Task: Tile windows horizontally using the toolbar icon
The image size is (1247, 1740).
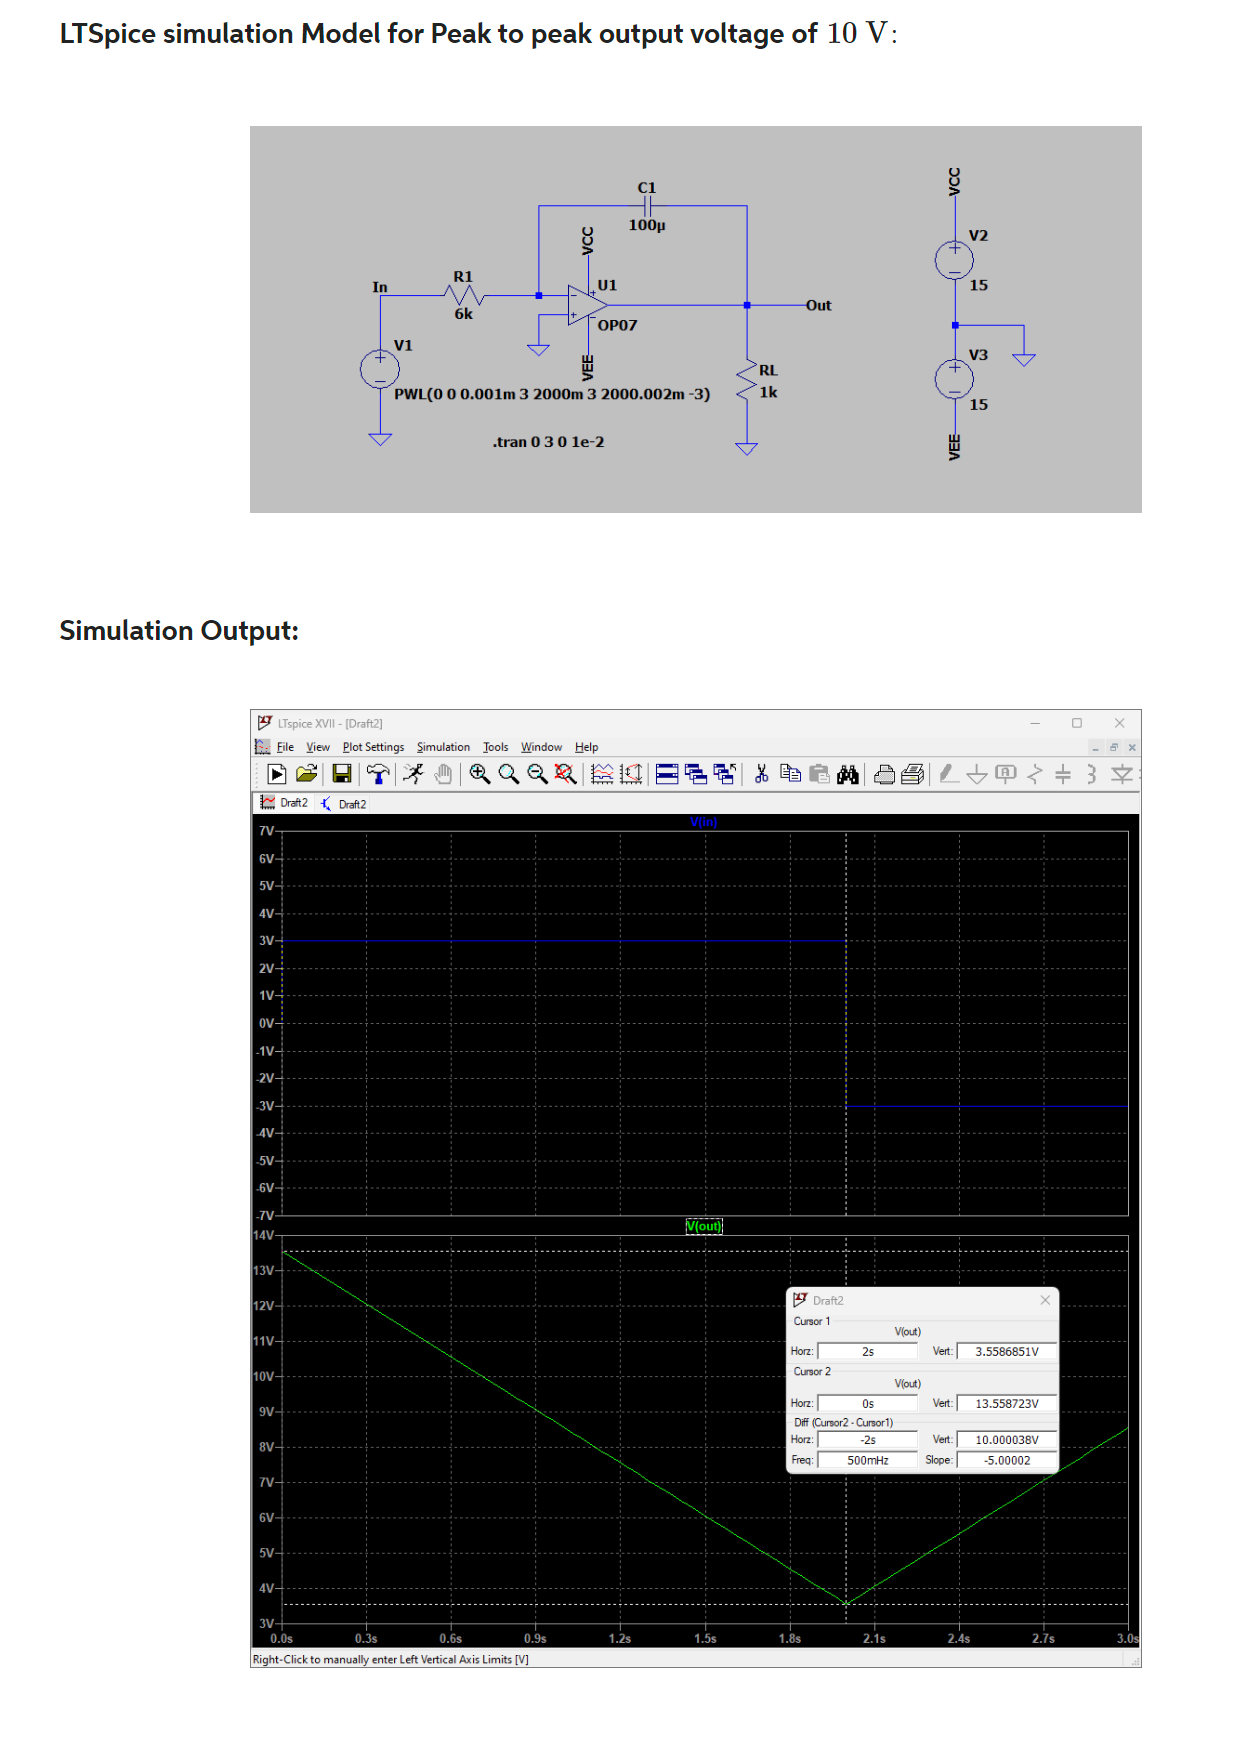Action: click(x=667, y=774)
